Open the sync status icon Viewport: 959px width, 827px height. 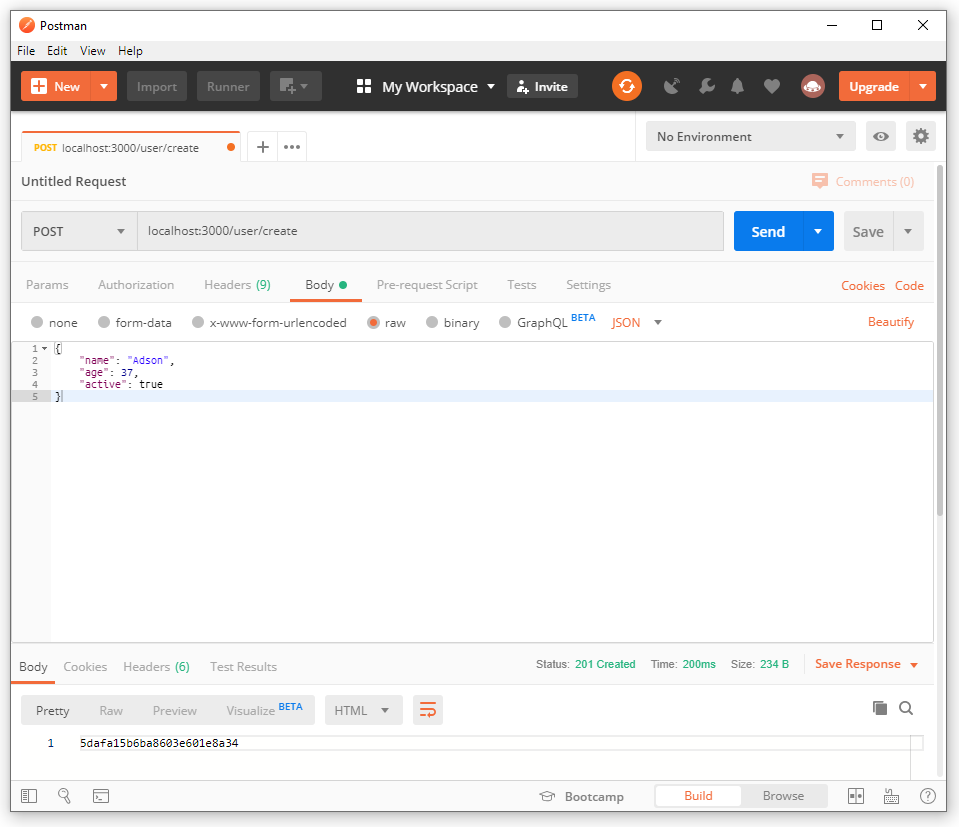pos(627,86)
